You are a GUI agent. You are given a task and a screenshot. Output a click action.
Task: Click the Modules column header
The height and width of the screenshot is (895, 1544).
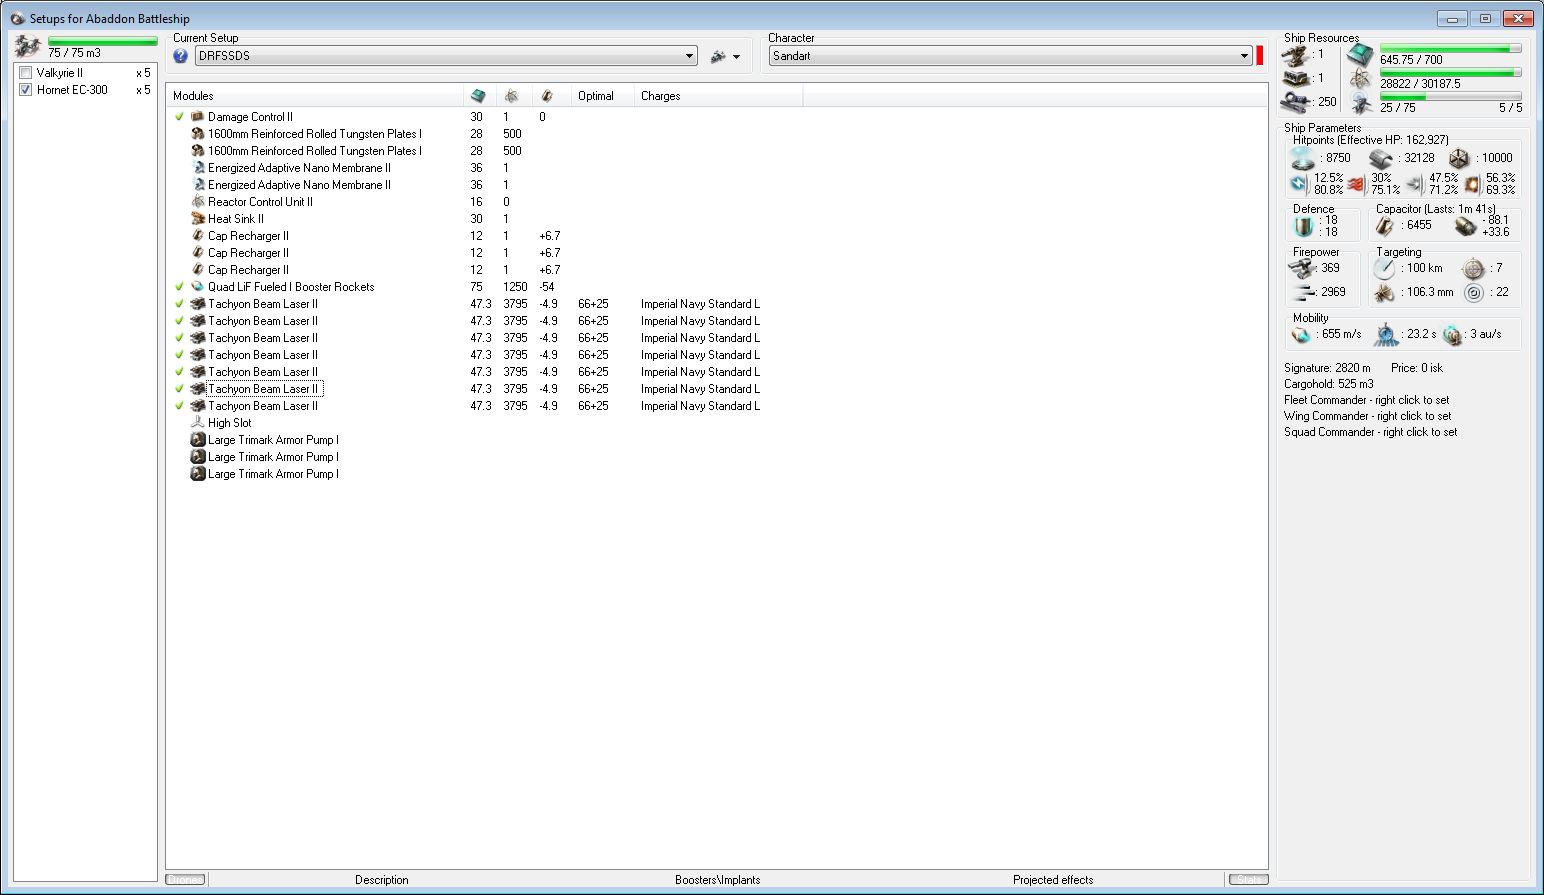pos(315,96)
